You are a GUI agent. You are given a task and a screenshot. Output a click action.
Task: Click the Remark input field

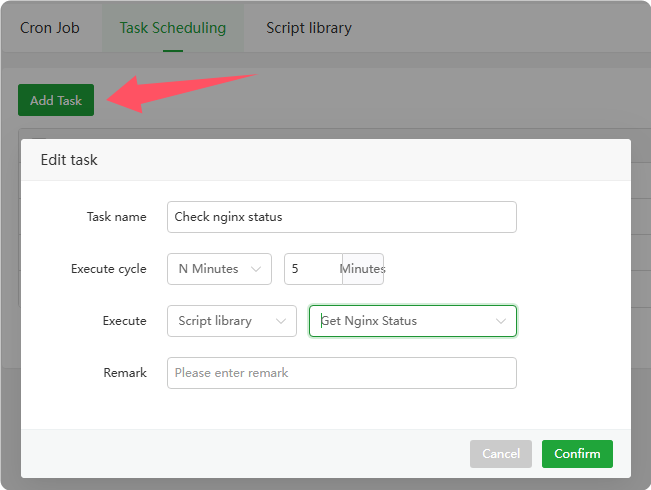pos(341,373)
